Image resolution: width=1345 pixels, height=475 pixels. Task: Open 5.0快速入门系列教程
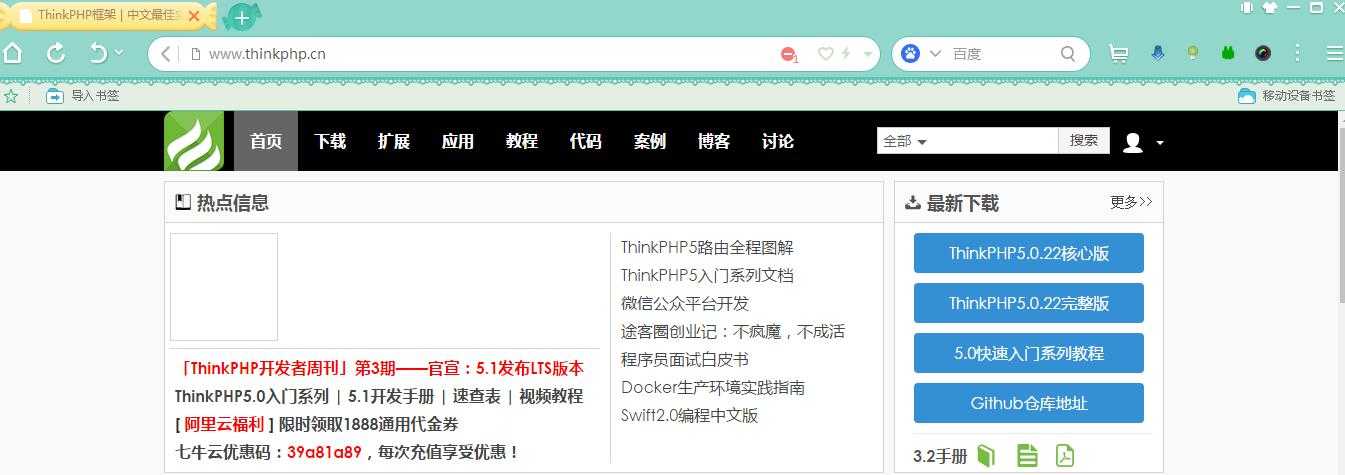click(1029, 353)
